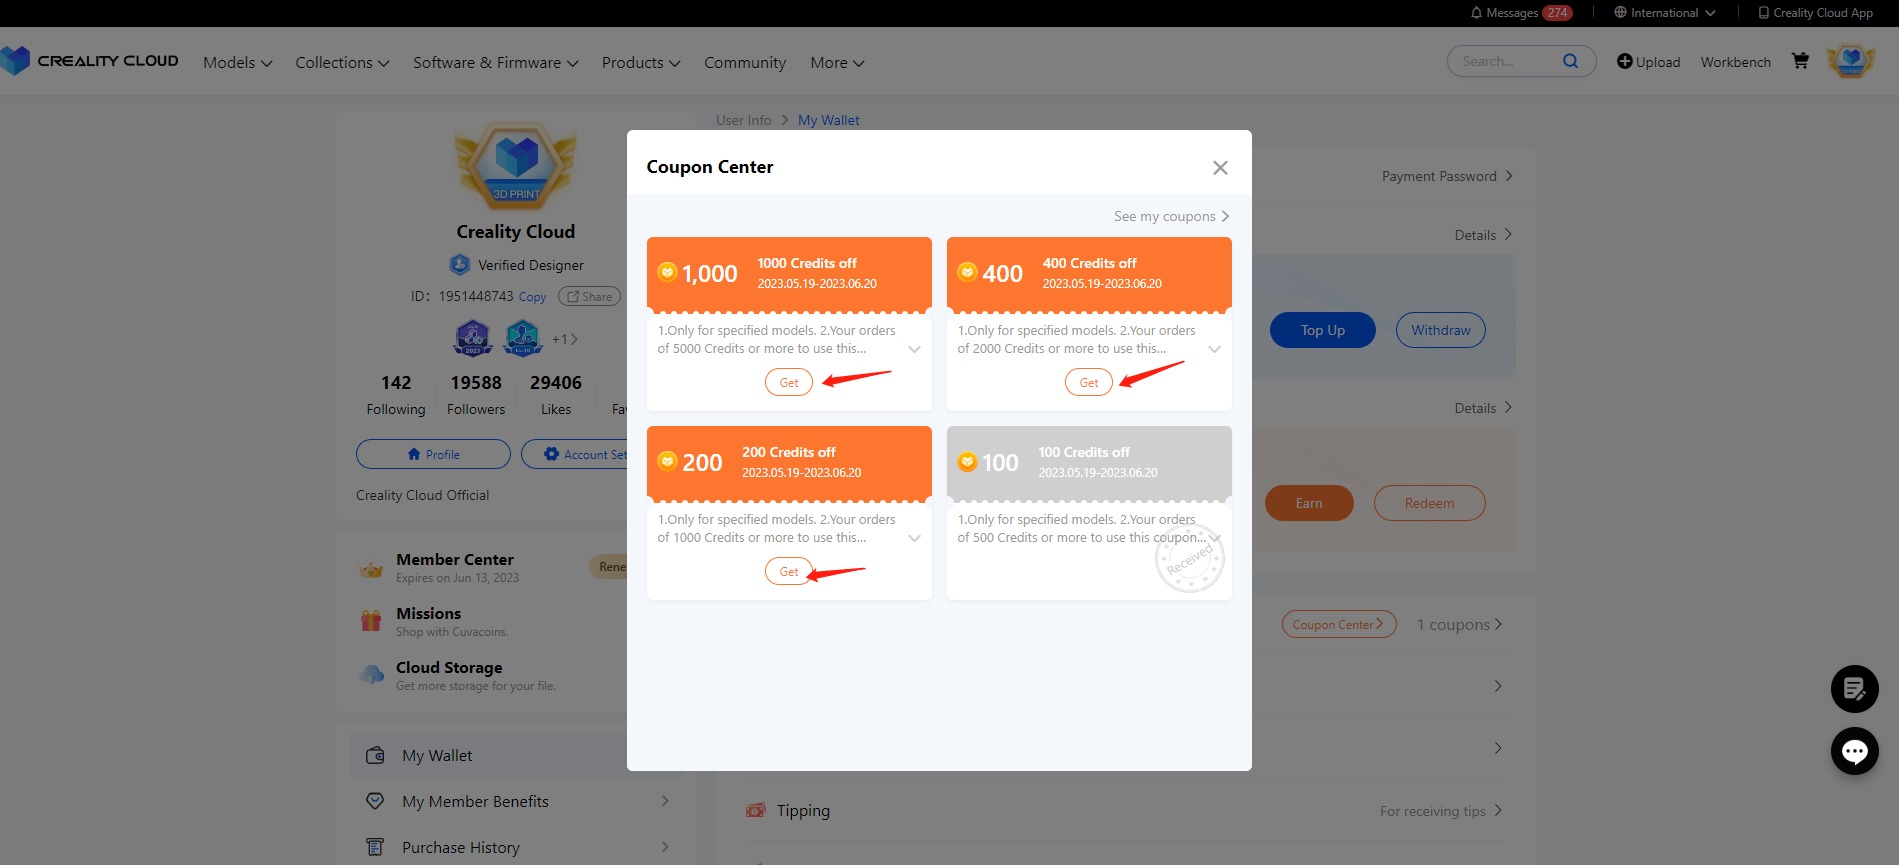
Task: Click the second medal badge under ID
Action: (x=522, y=338)
